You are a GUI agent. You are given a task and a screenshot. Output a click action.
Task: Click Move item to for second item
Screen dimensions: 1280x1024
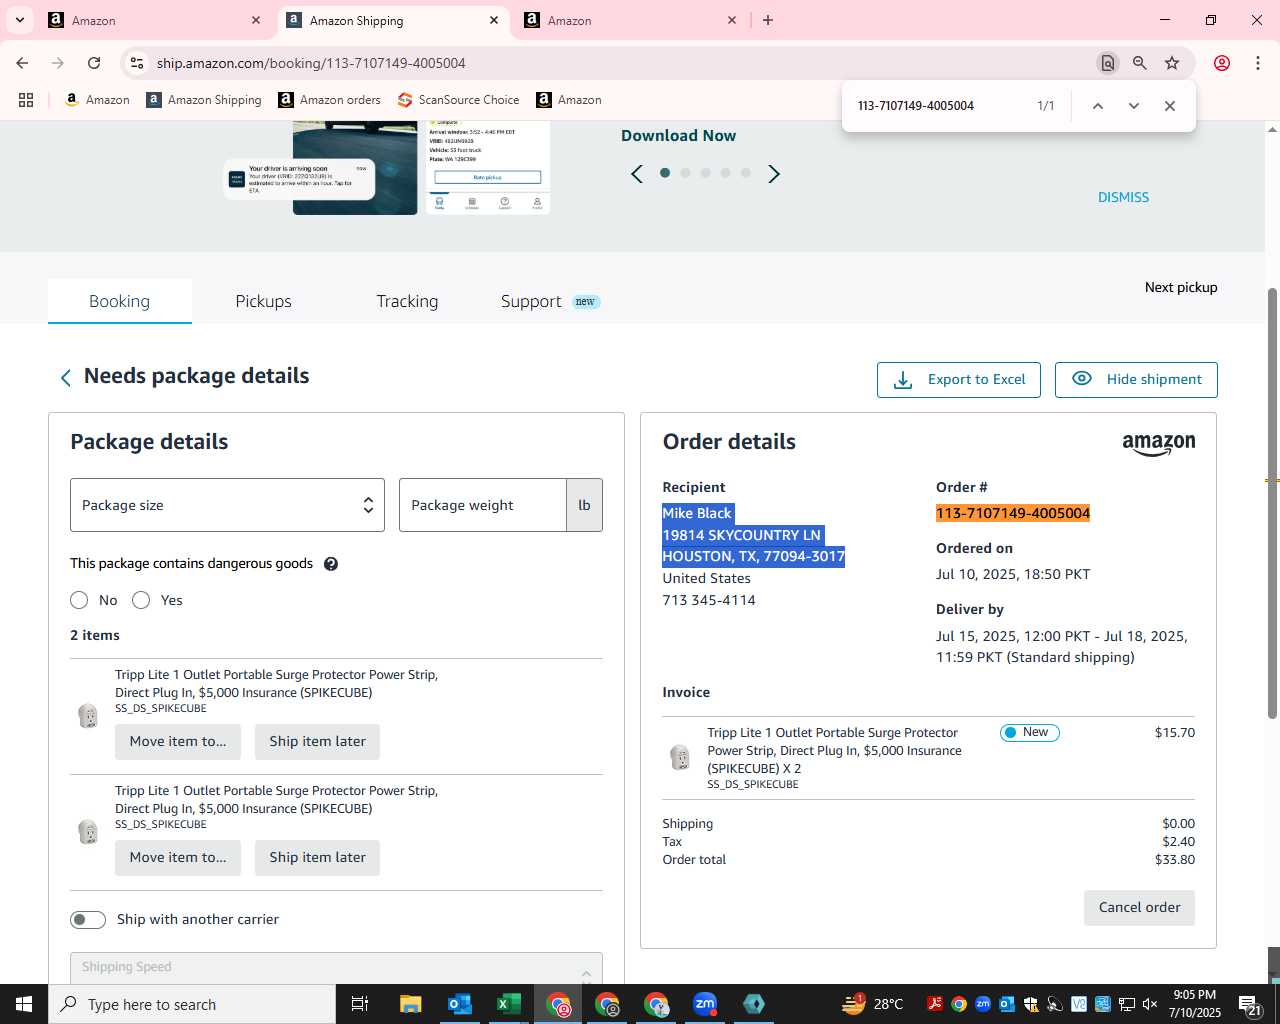[x=178, y=858]
